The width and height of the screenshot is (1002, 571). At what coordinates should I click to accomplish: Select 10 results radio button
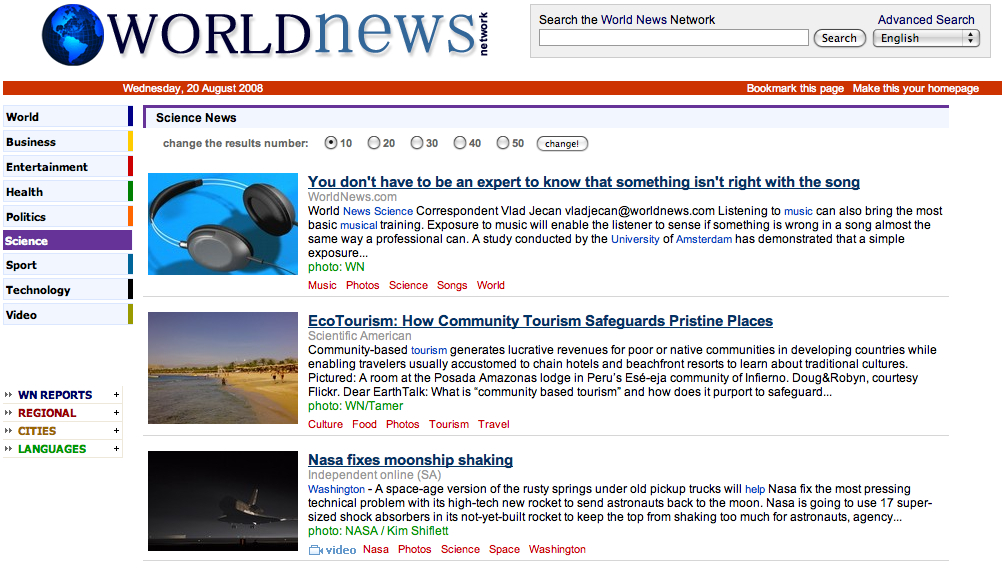[x=330, y=143]
